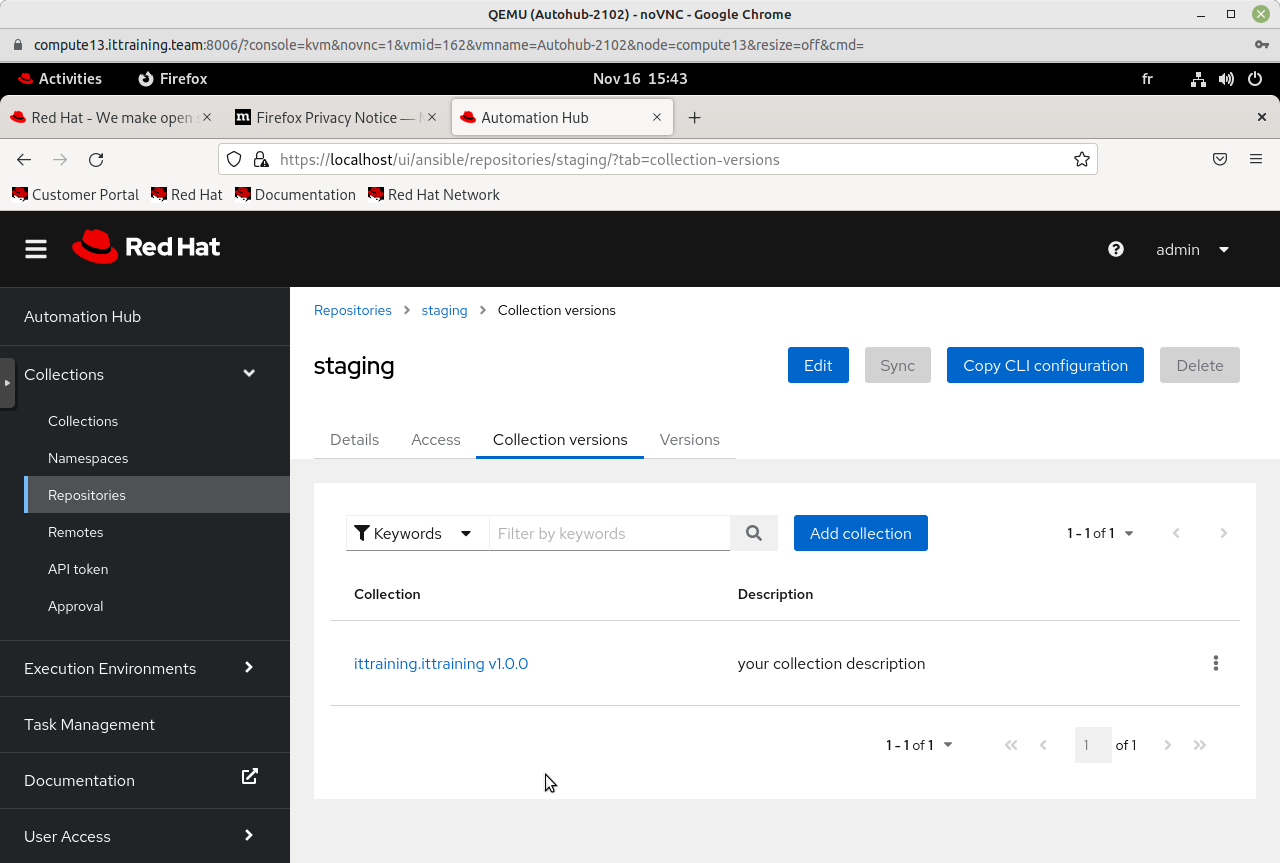
Task: Open ittraining.ittraining v1.0.0 link
Action: click(x=441, y=663)
